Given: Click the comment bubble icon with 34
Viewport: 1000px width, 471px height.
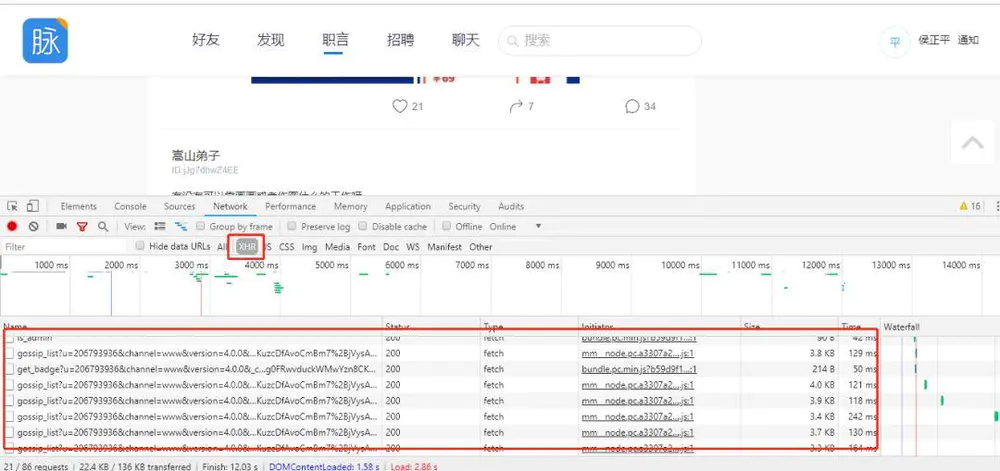Looking at the screenshot, I should (632, 106).
